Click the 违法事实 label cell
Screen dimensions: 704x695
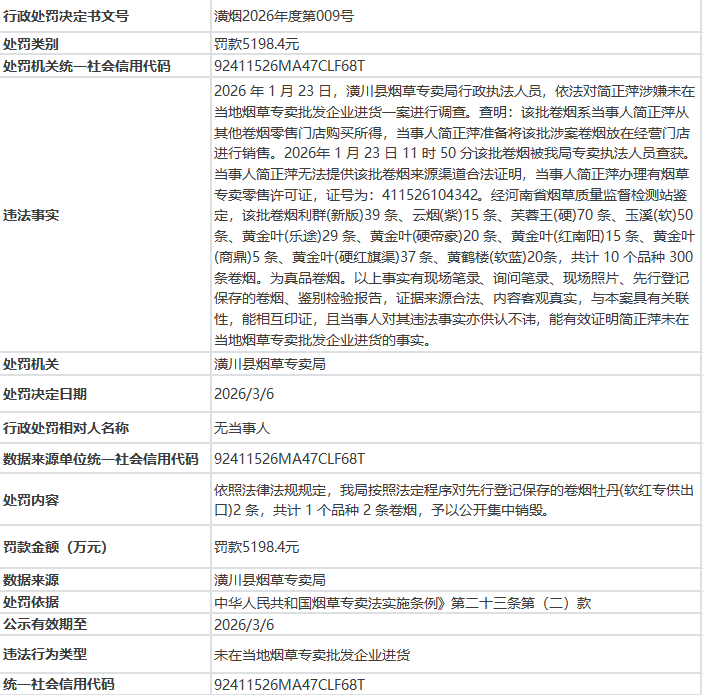[x=31, y=215]
